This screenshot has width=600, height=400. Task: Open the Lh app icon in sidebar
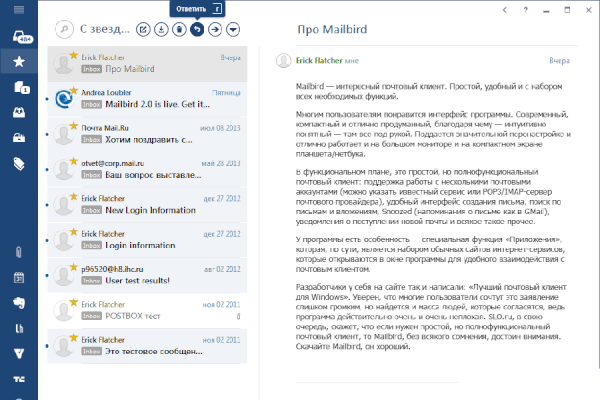click(x=19, y=328)
